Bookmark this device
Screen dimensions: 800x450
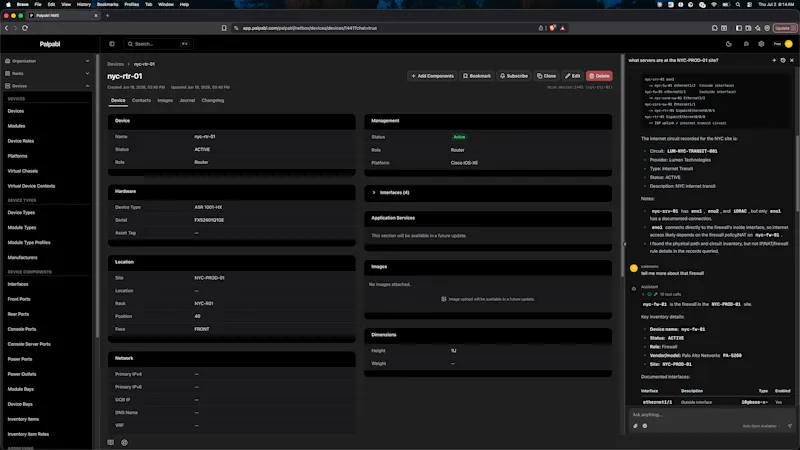point(477,76)
